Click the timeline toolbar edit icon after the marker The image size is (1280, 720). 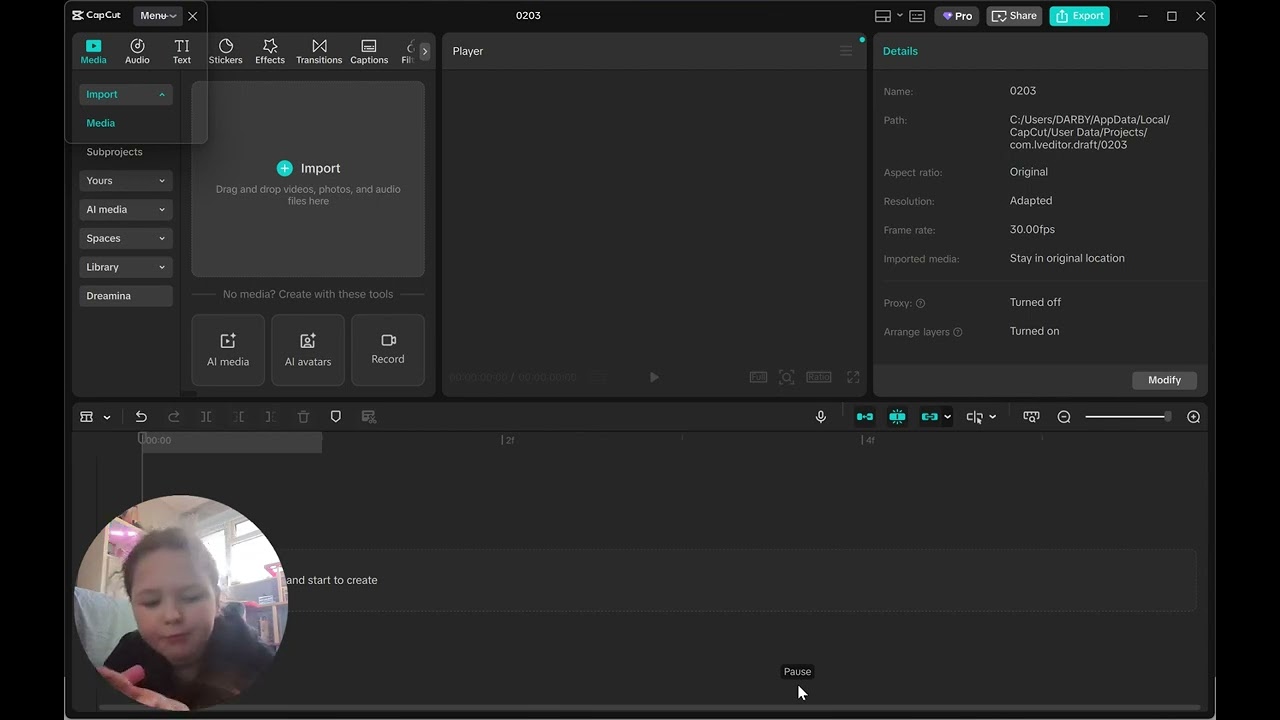point(369,417)
